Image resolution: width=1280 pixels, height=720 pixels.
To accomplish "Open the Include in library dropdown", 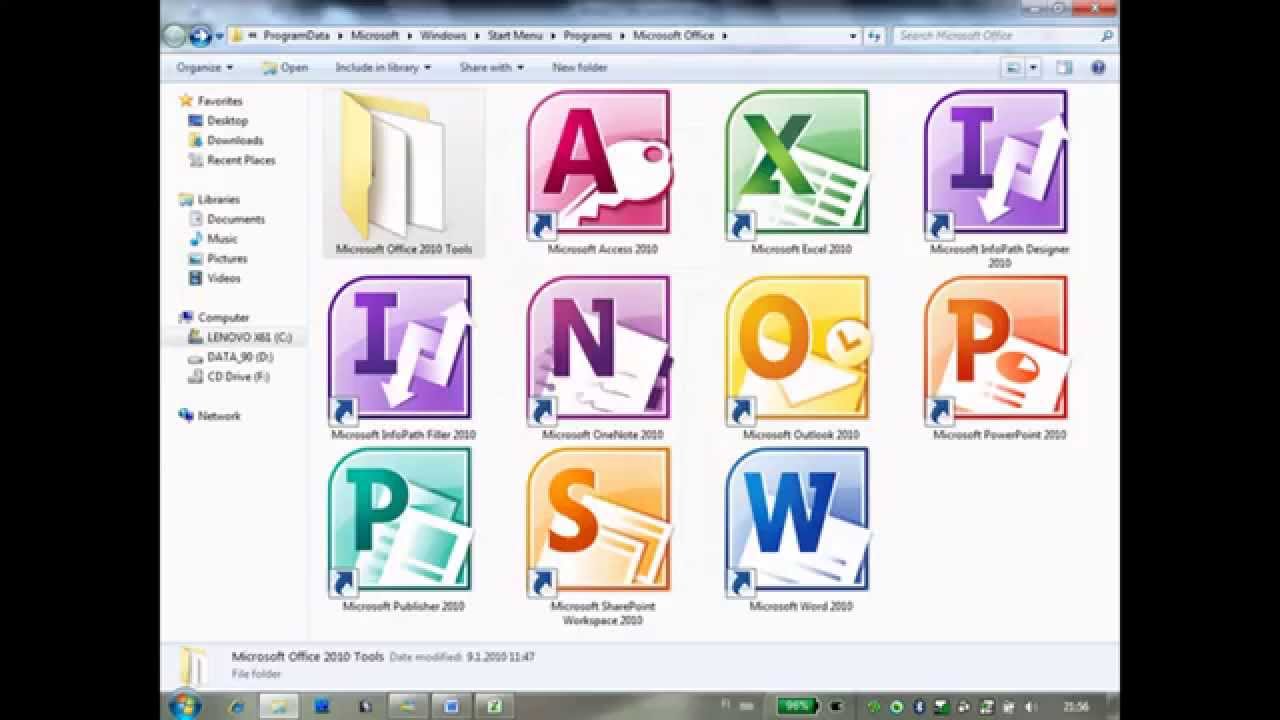I will [383, 68].
